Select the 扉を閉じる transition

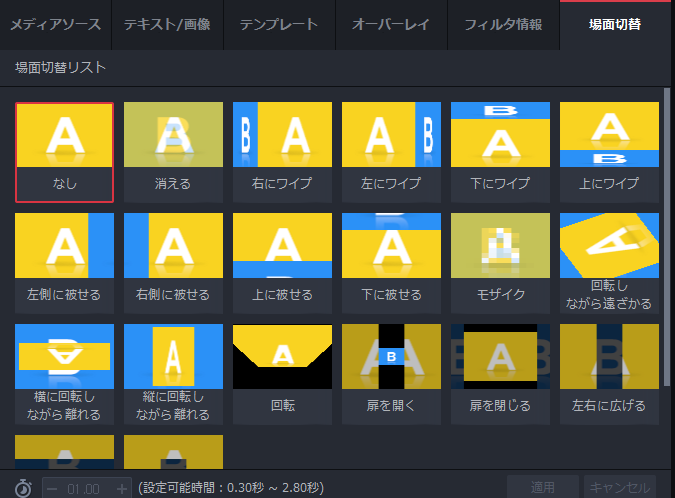click(x=500, y=374)
